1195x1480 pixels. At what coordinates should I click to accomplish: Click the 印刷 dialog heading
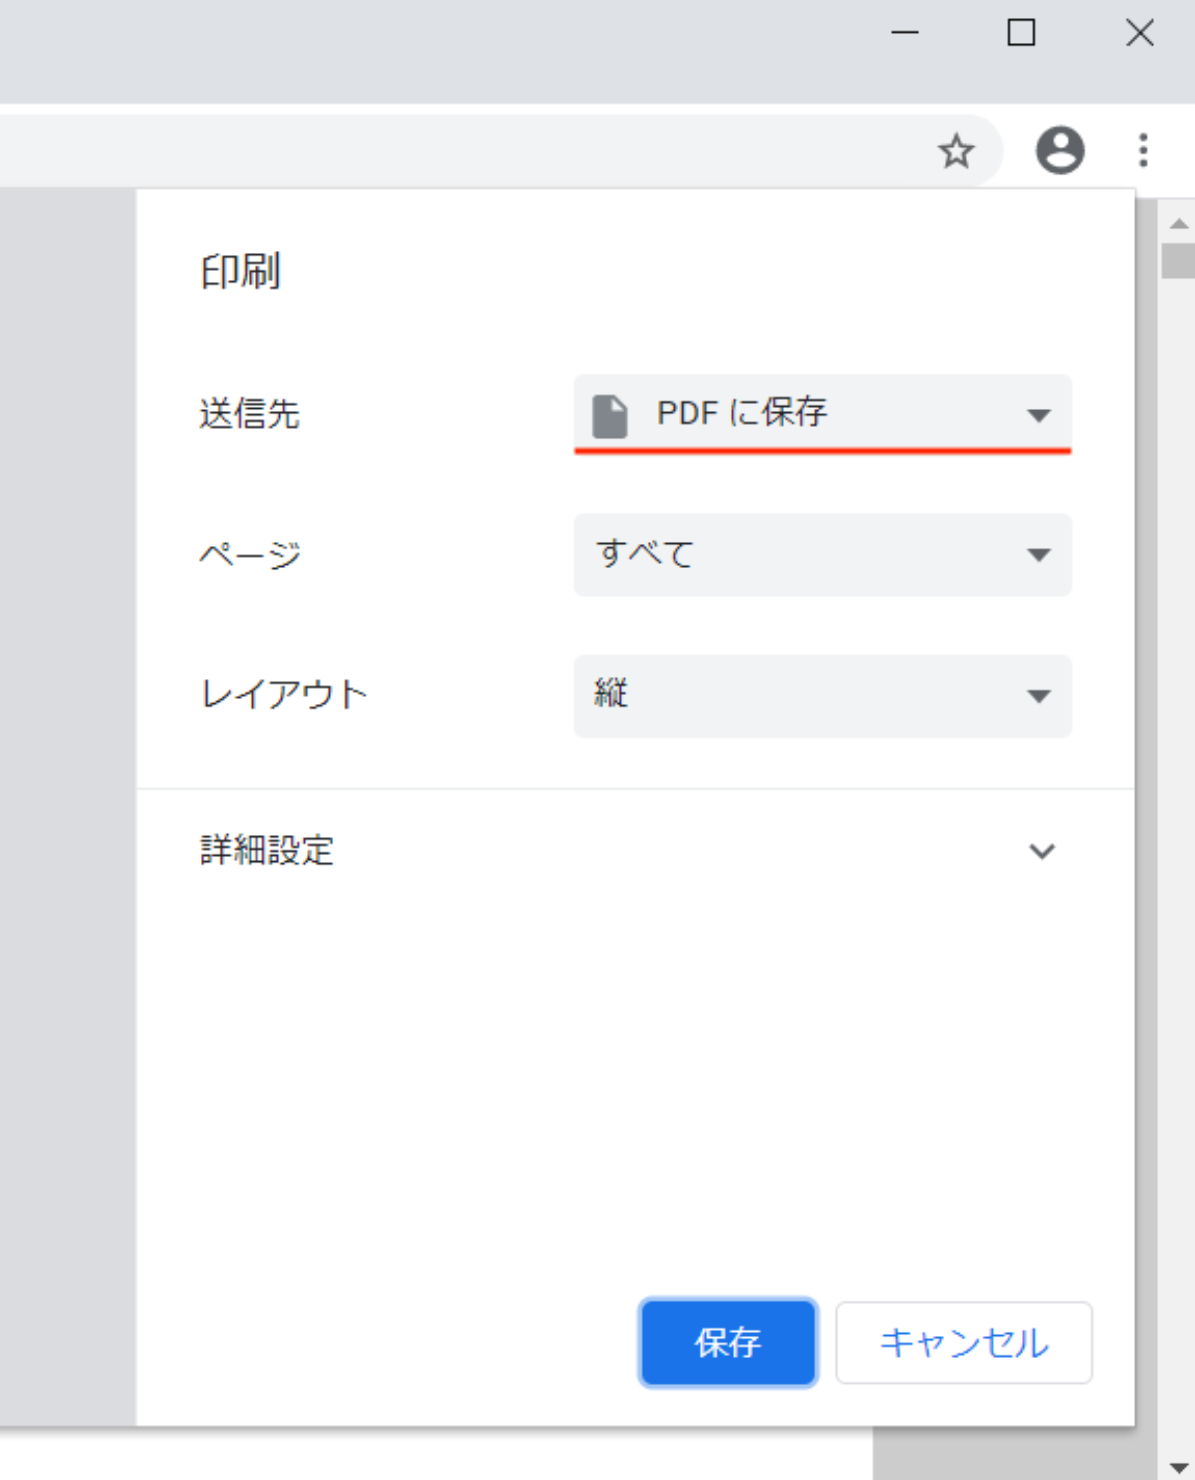point(240,272)
